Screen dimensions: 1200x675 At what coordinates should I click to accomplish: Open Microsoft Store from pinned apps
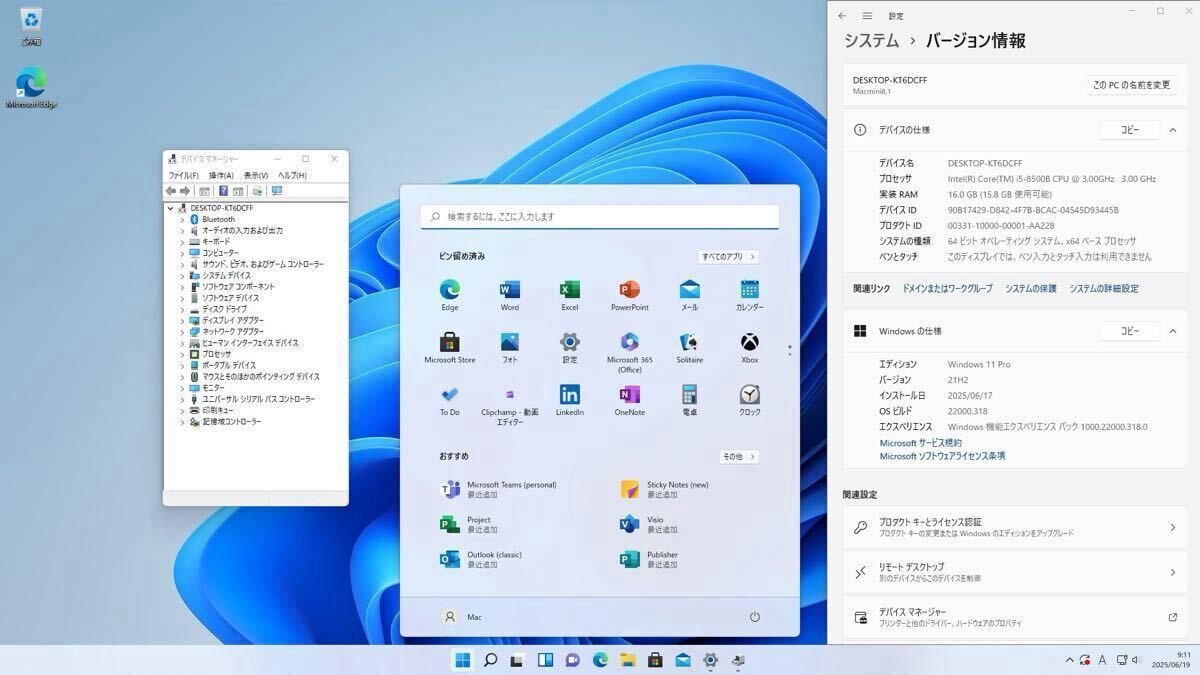click(450, 342)
